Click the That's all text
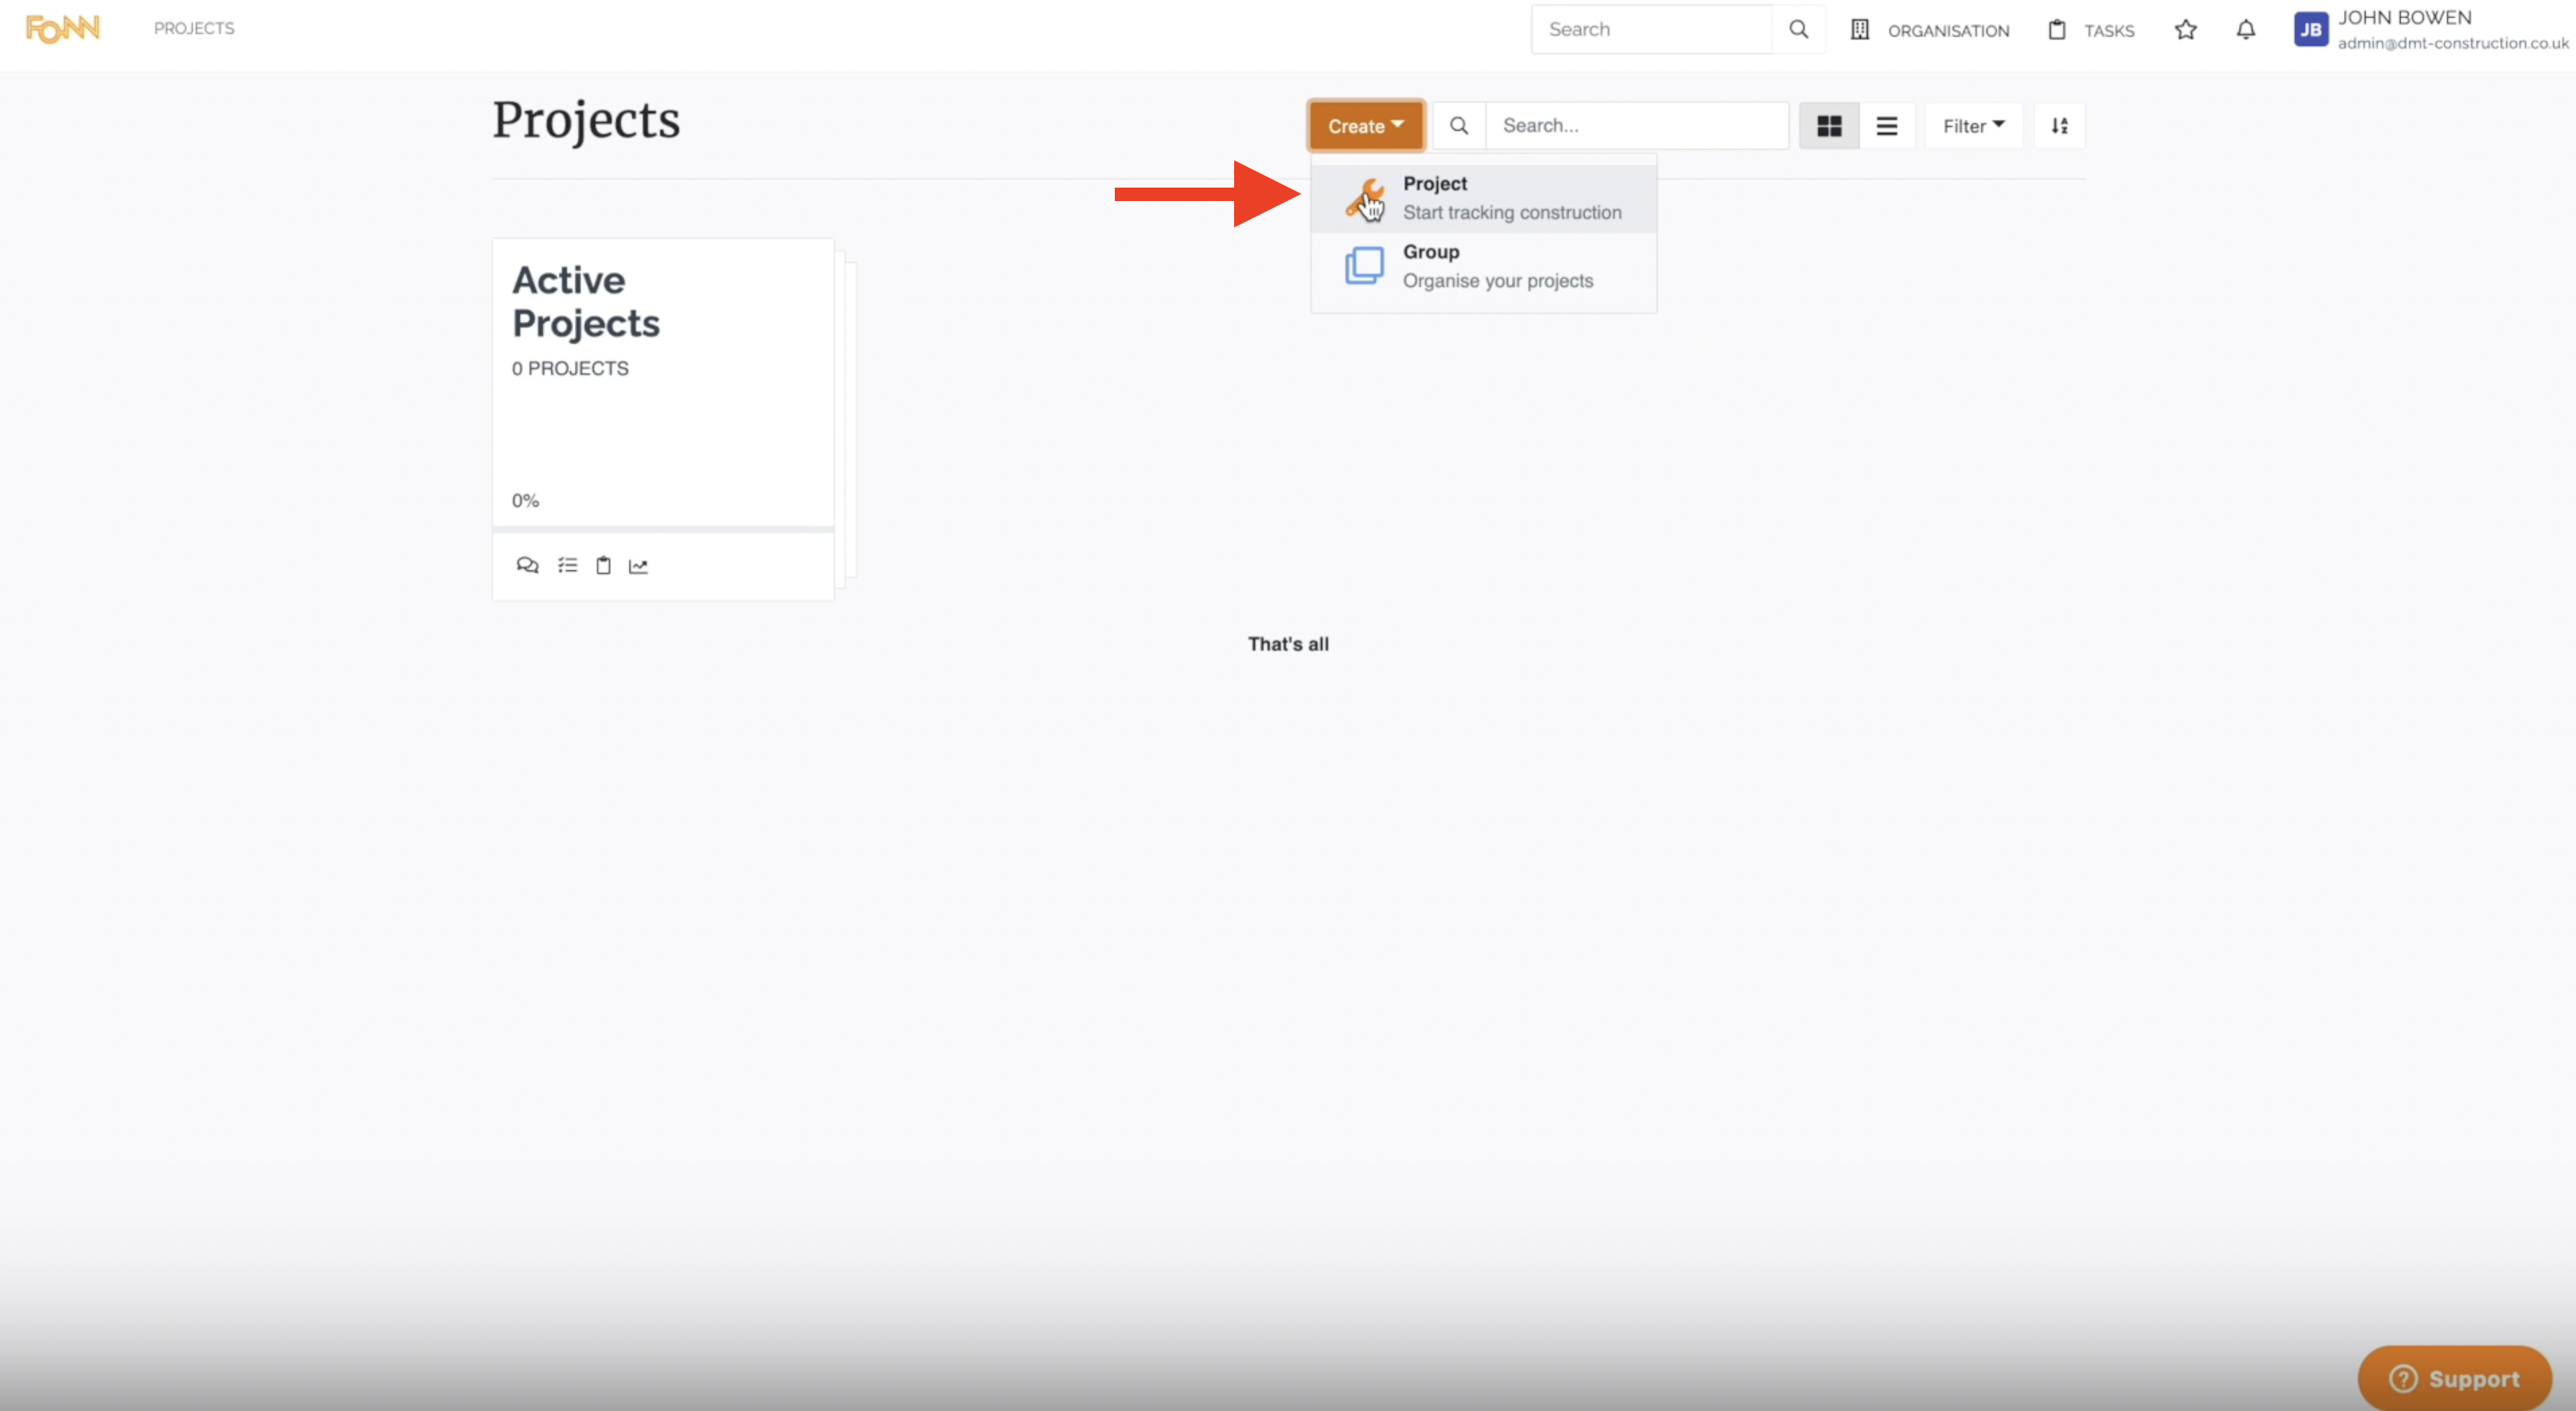The width and height of the screenshot is (2576, 1411). coord(1288,645)
